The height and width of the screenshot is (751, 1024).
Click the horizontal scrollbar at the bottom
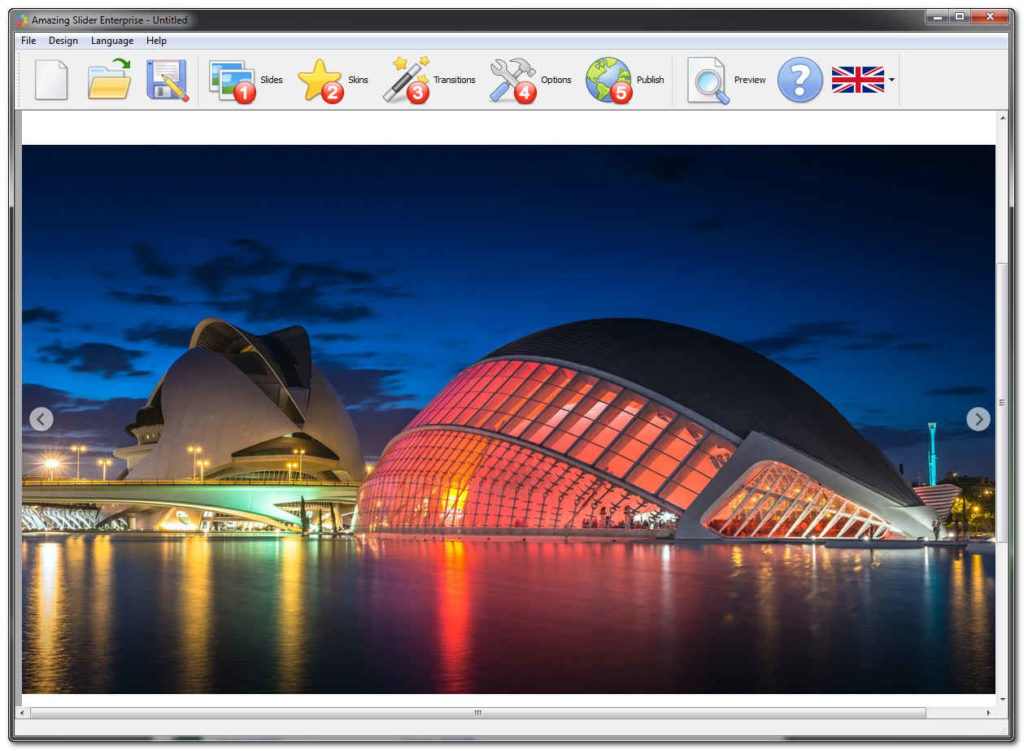coord(477,713)
